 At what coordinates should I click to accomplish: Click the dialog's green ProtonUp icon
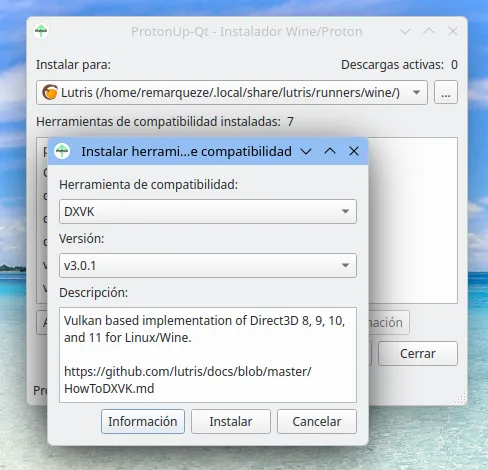62,151
